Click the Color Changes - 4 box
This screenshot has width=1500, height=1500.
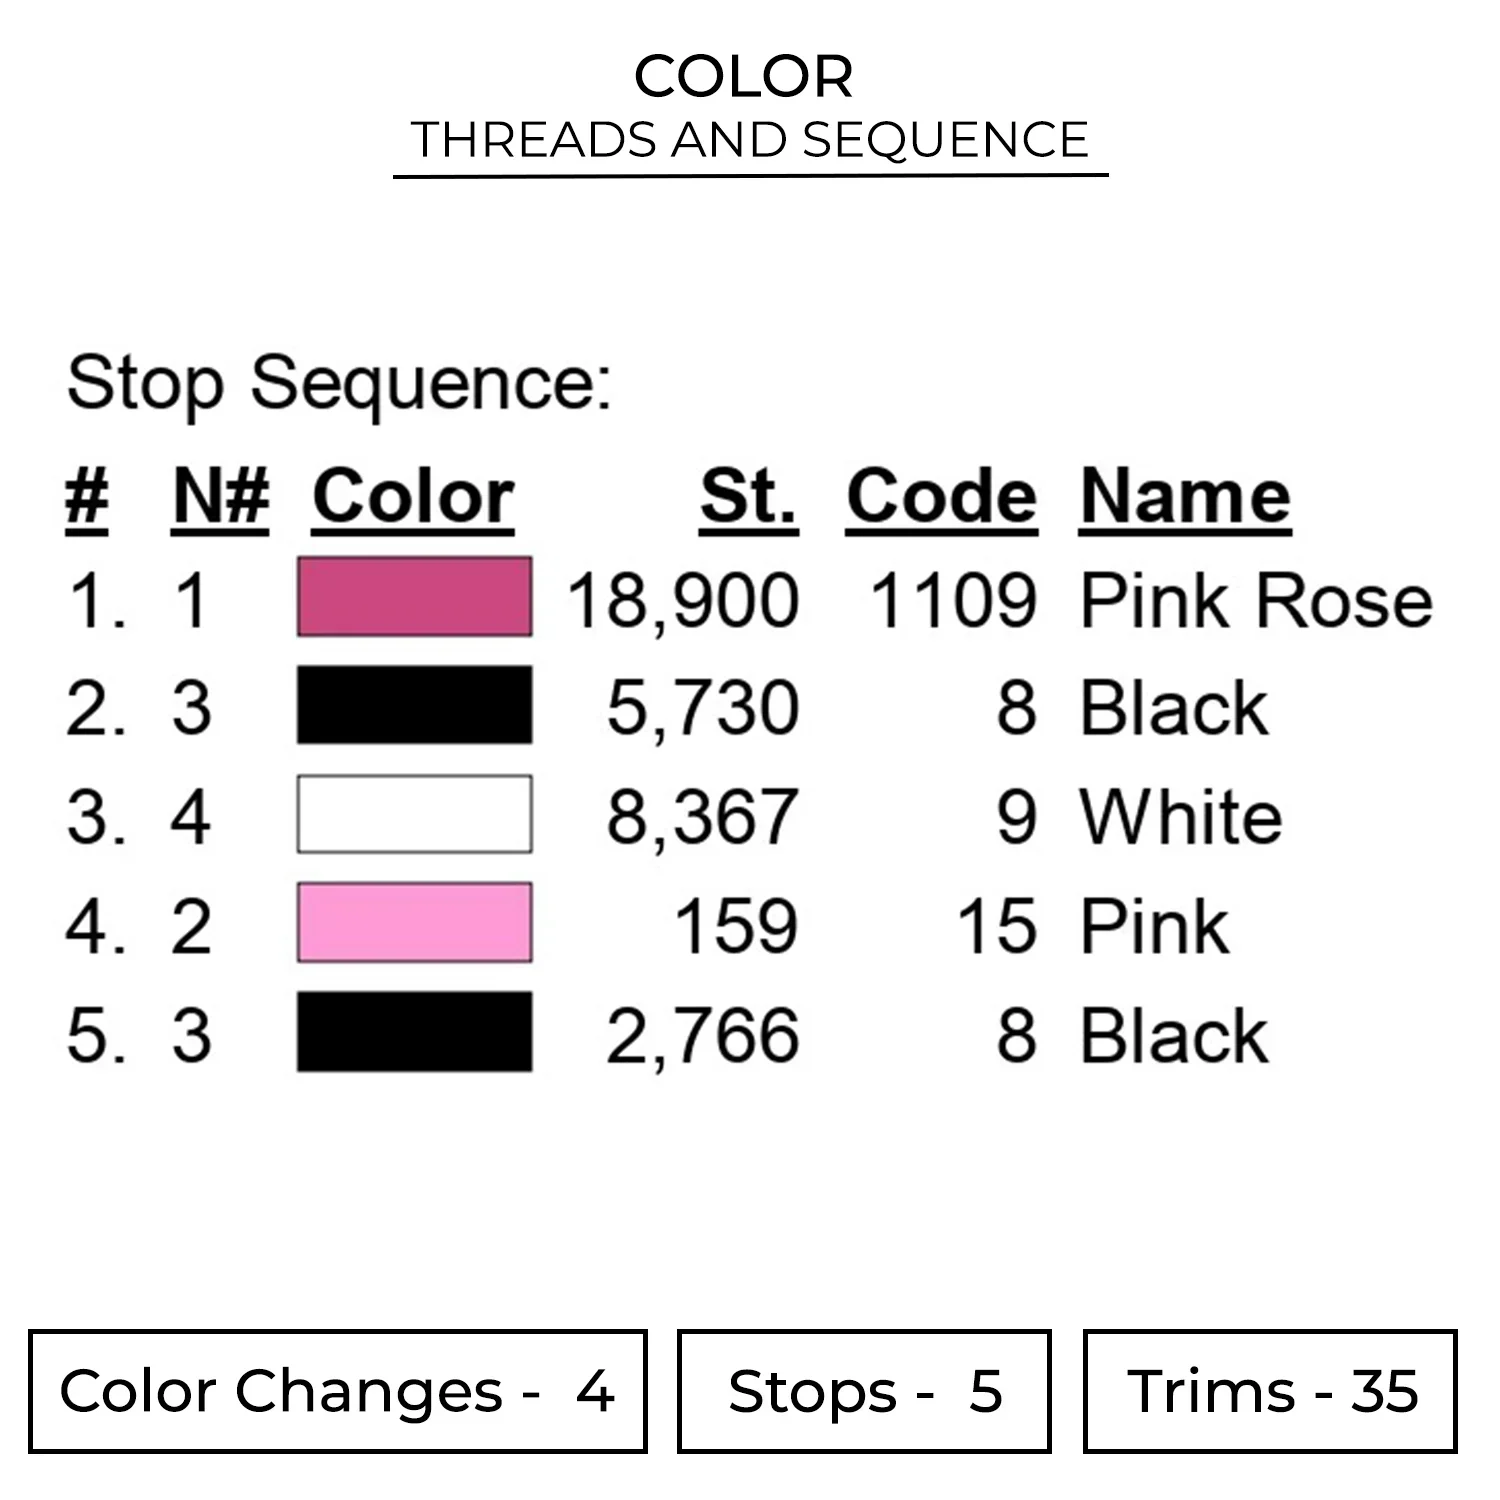(337, 1391)
